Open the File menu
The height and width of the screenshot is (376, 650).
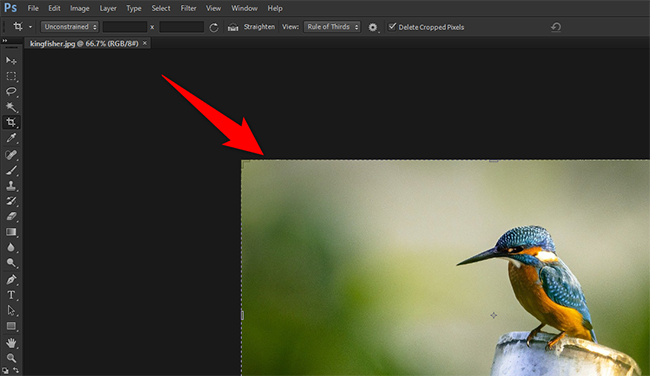click(33, 8)
